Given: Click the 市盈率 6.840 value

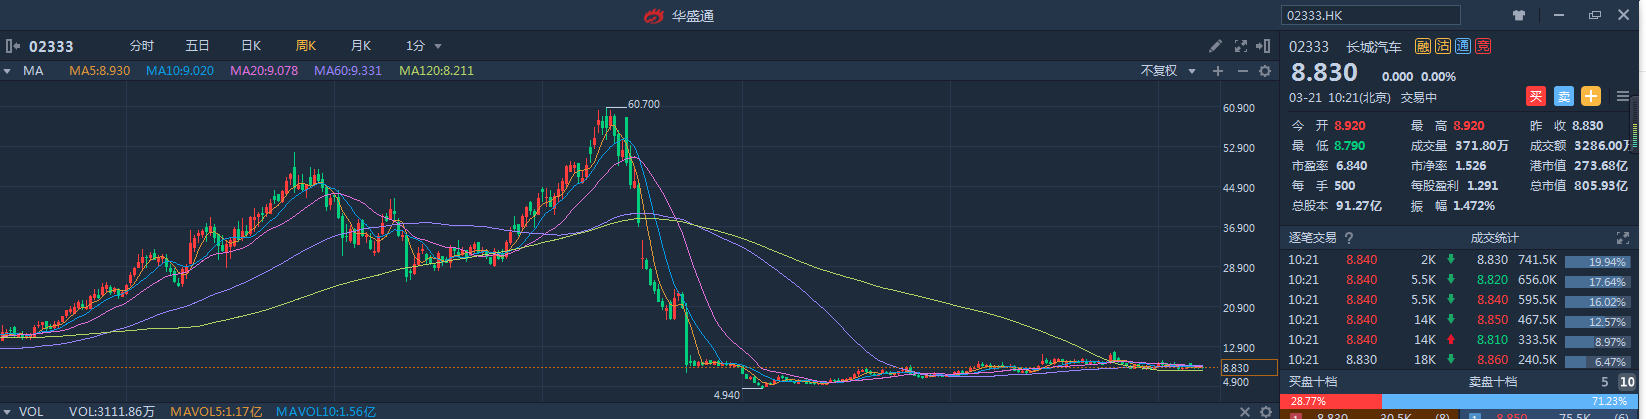Looking at the screenshot, I should pos(1351,166).
